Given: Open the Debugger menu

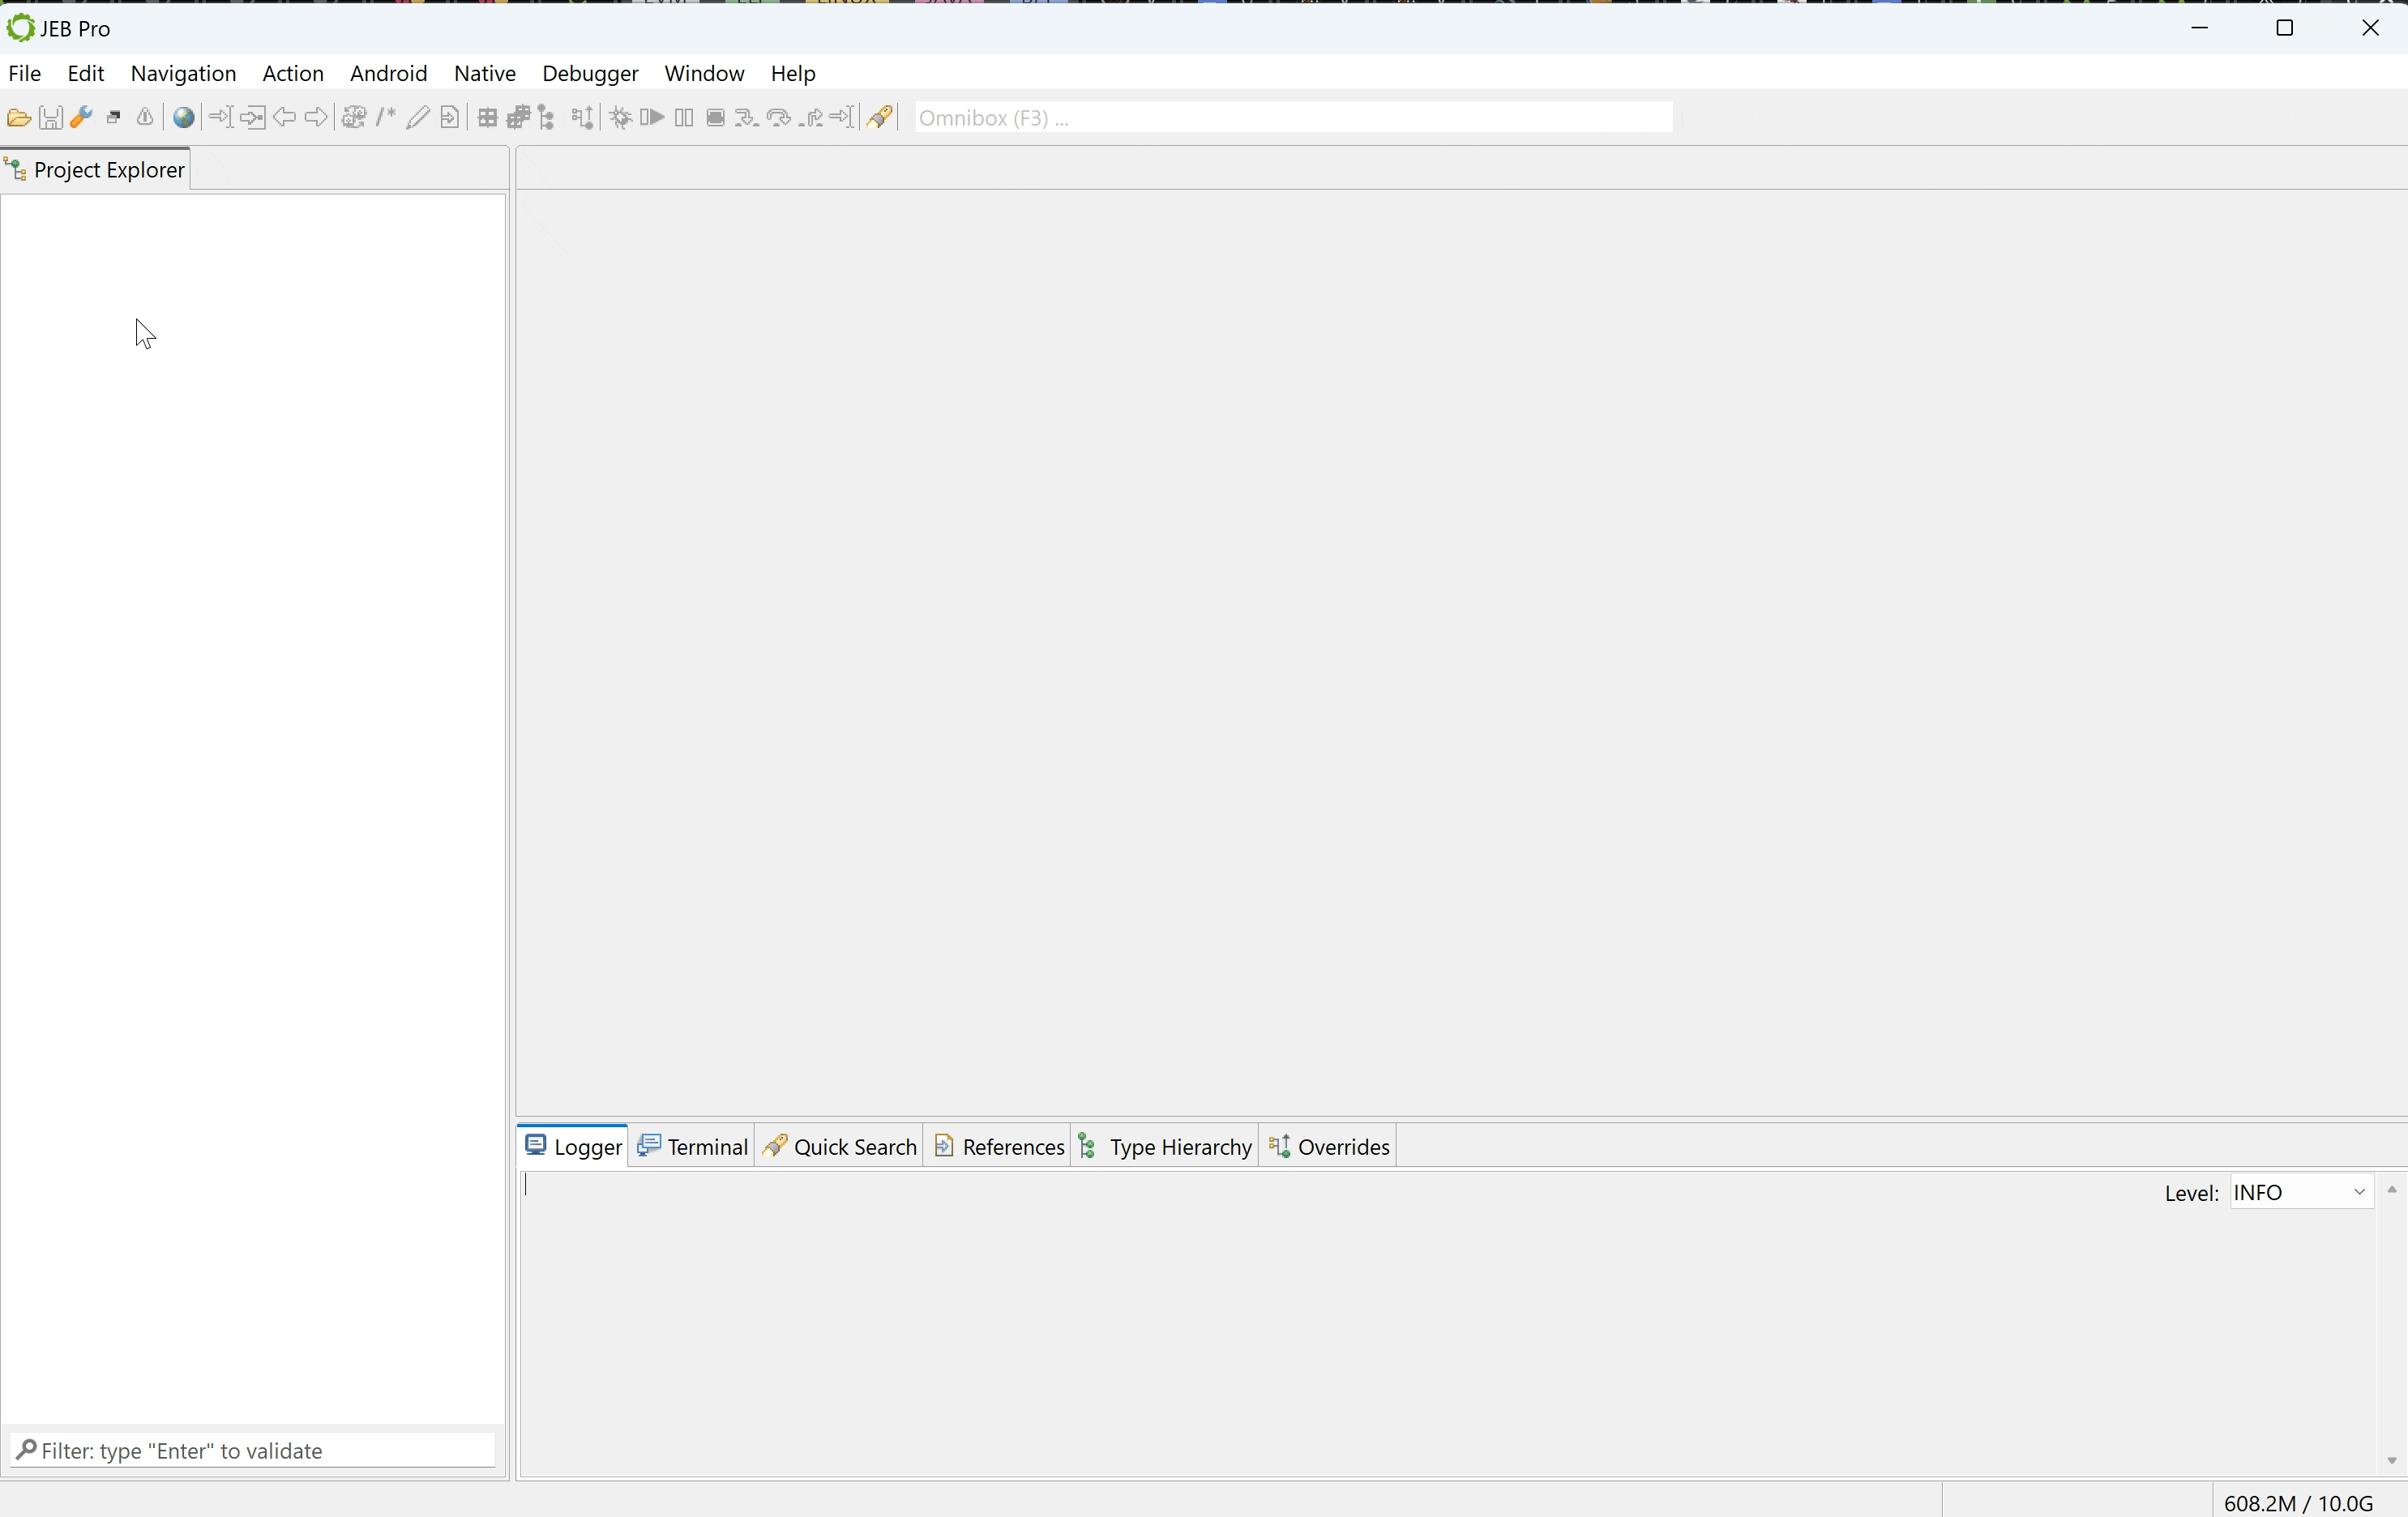Looking at the screenshot, I should point(590,74).
